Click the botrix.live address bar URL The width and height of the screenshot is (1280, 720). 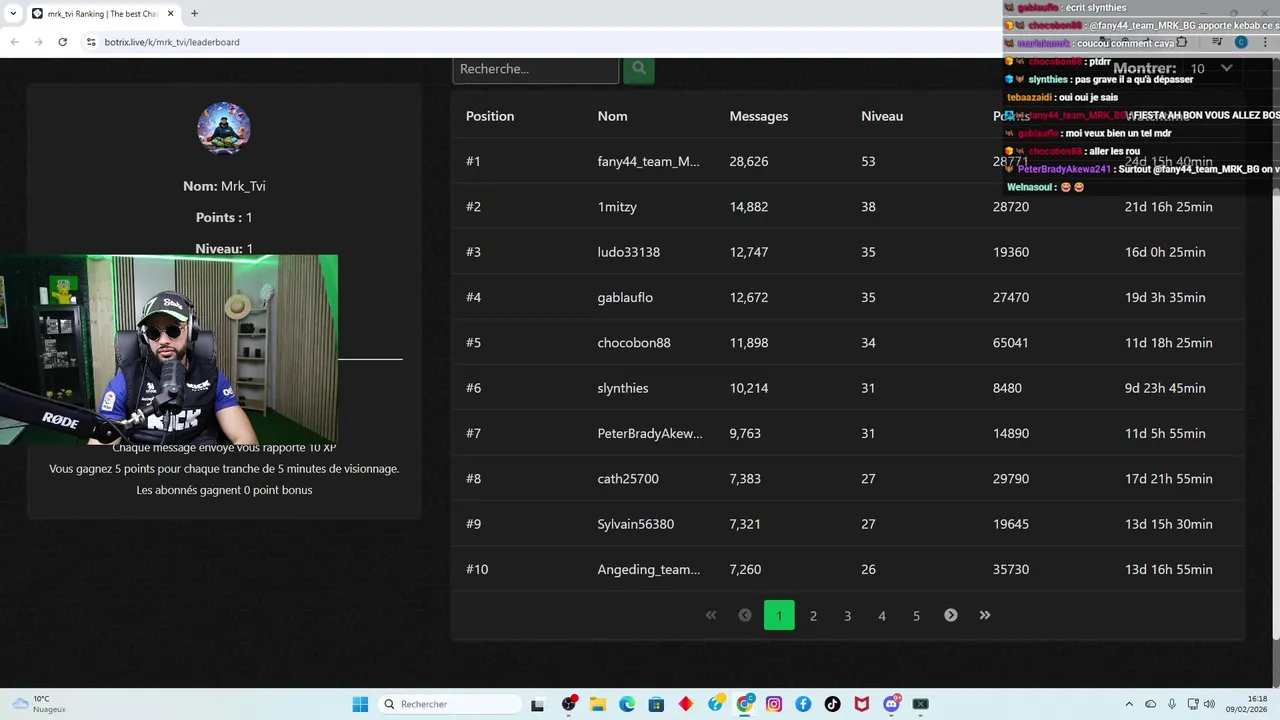pos(172,42)
